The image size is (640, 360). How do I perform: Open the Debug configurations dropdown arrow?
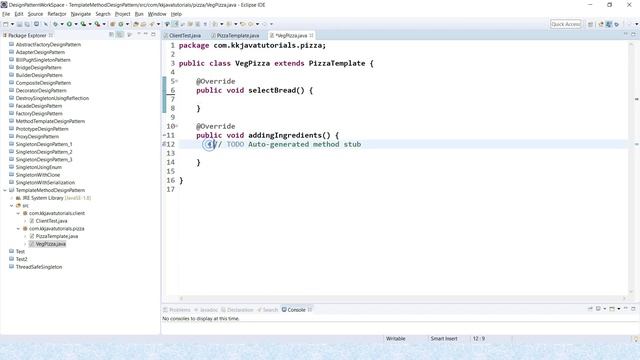62,24
